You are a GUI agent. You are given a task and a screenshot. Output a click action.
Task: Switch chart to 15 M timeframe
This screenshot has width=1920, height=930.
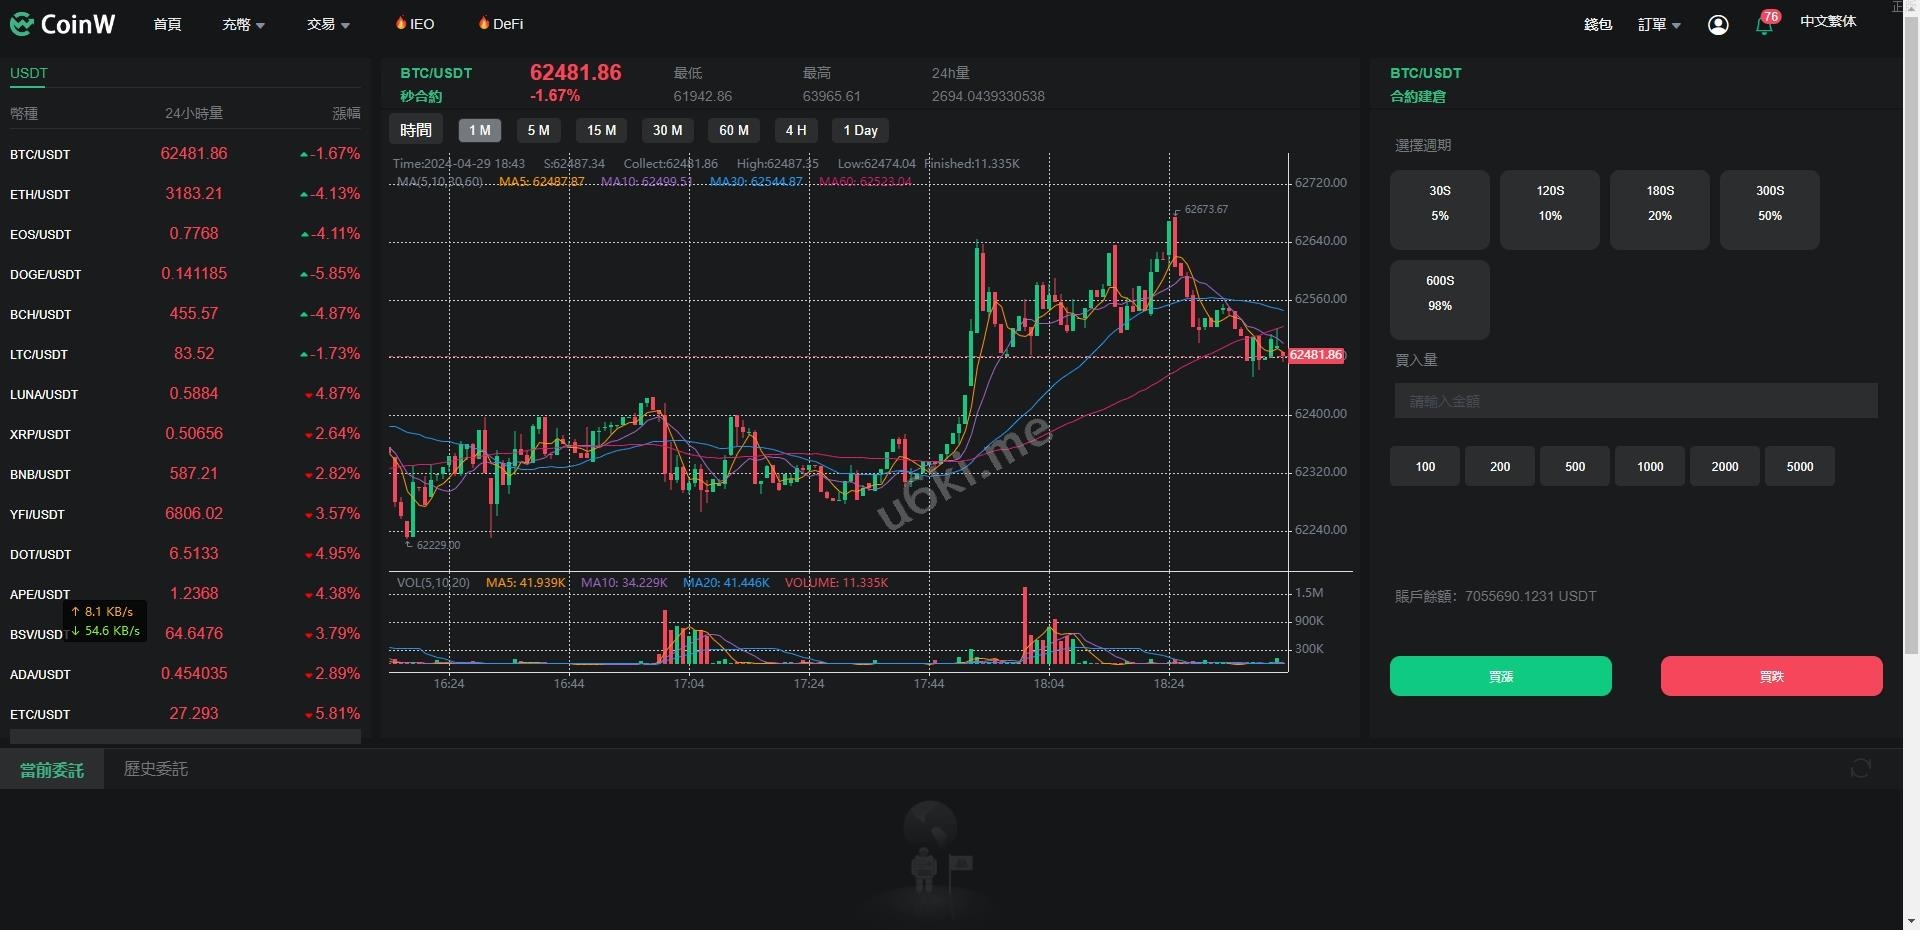tap(601, 131)
